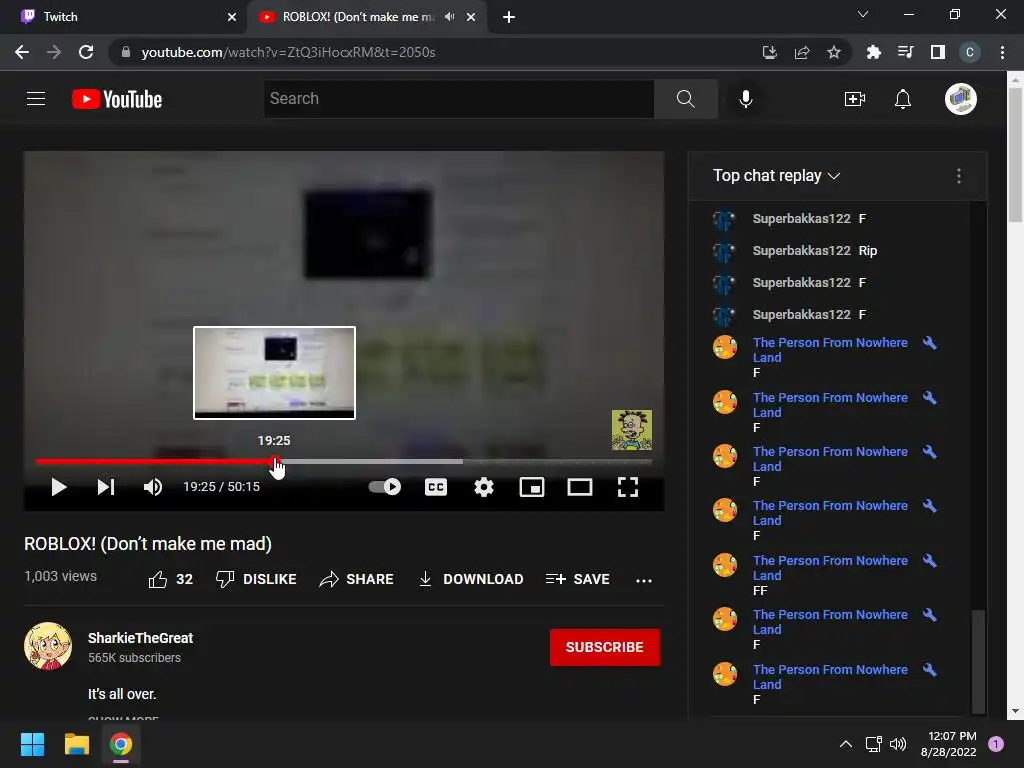The image size is (1024, 768).
Task: Go to YouTube home via logo
Action: point(117,99)
